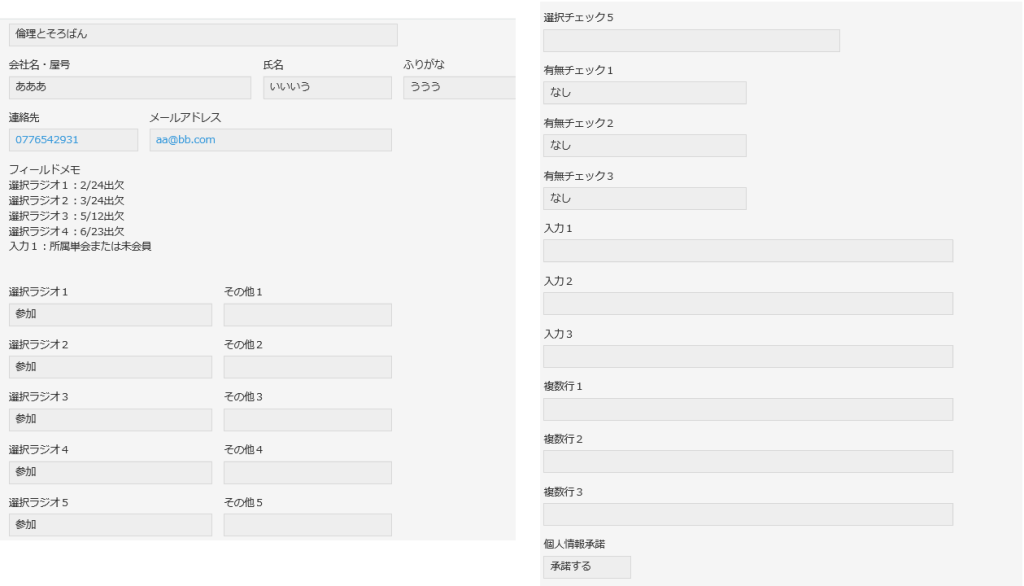The width and height of the screenshot is (1024, 586).
Task: Click the 選択チェック5 empty field
Action: click(690, 41)
